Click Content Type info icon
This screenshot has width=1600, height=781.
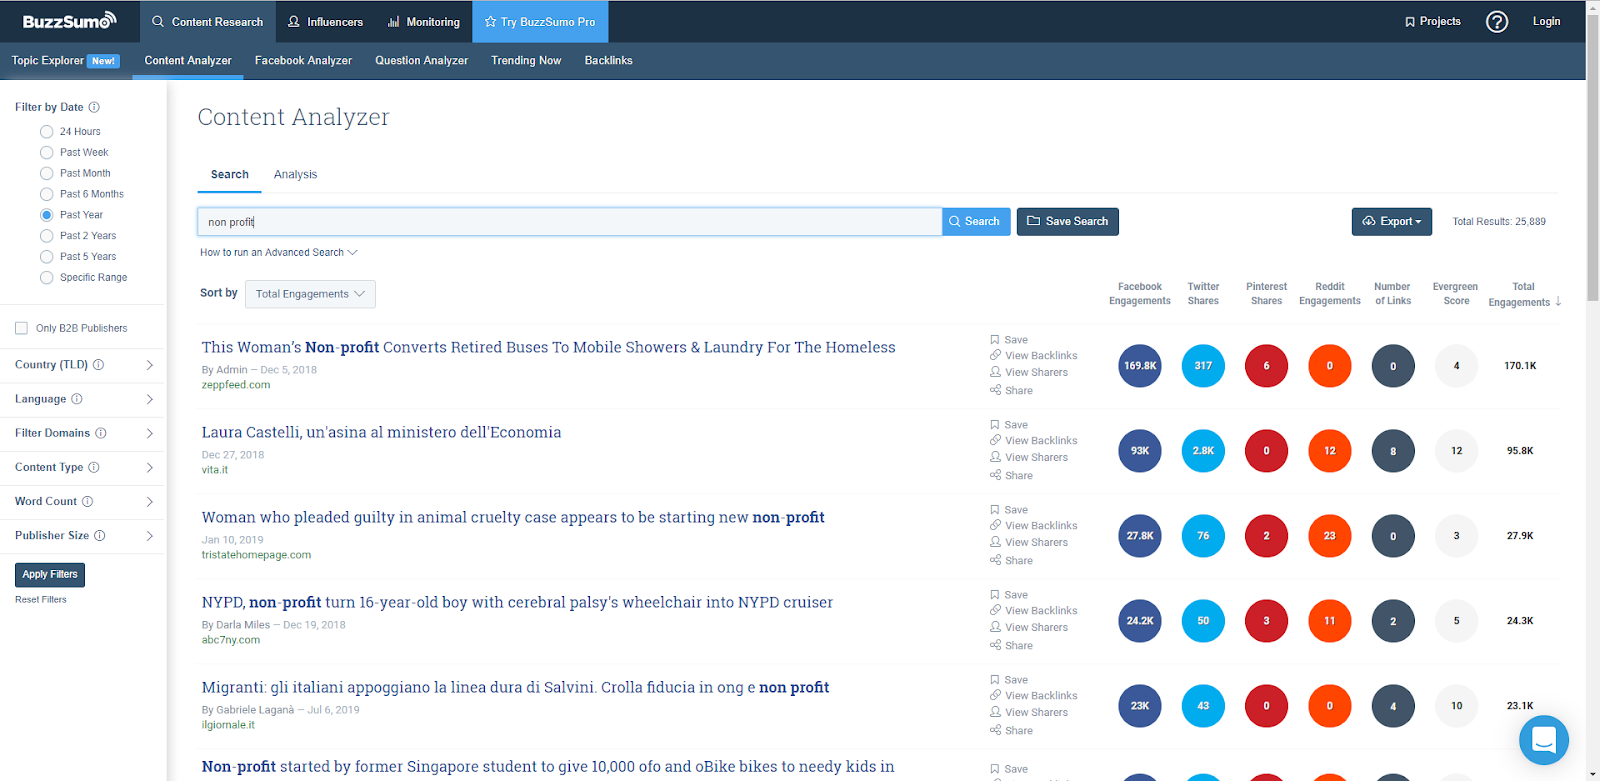94,467
